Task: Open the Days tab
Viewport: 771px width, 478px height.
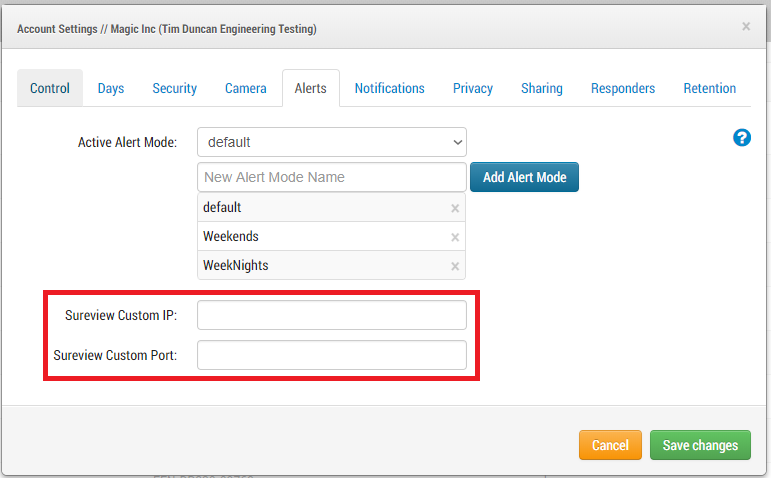Action: pyautogui.click(x=111, y=88)
